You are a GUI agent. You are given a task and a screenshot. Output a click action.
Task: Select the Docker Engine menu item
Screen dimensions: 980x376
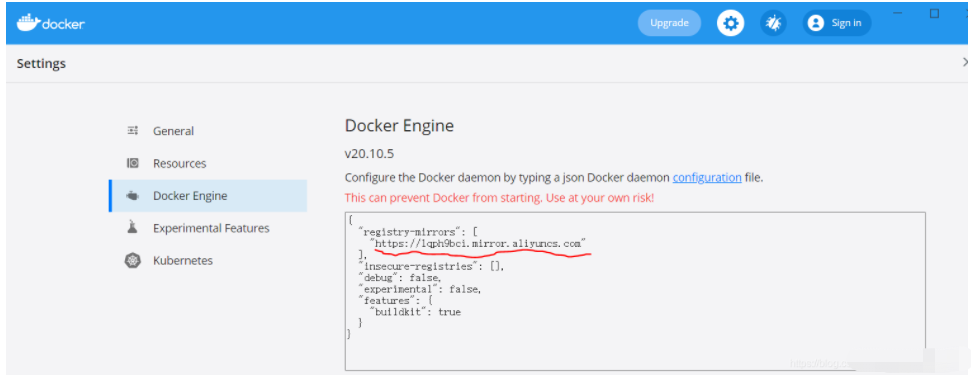click(208, 195)
